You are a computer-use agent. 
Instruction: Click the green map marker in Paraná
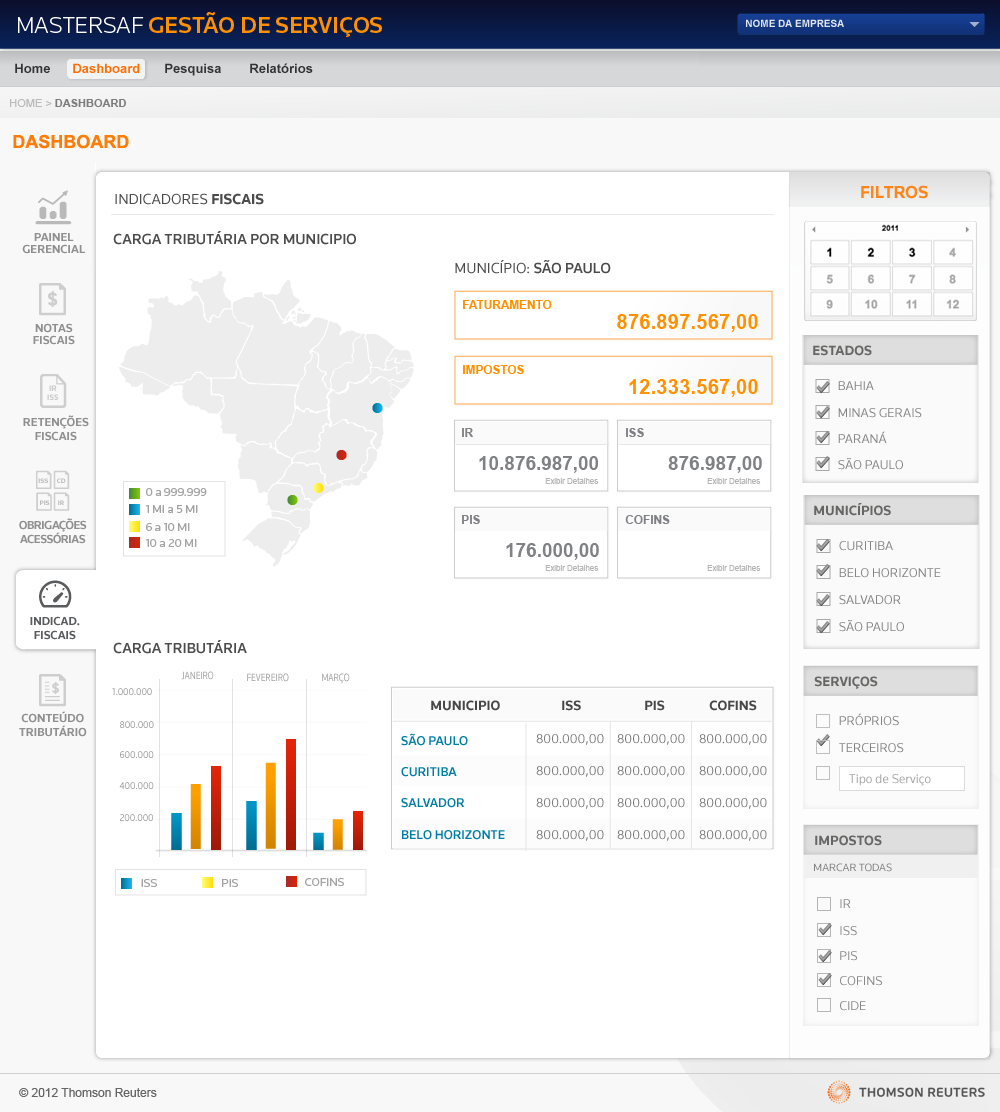[x=292, y=500]
